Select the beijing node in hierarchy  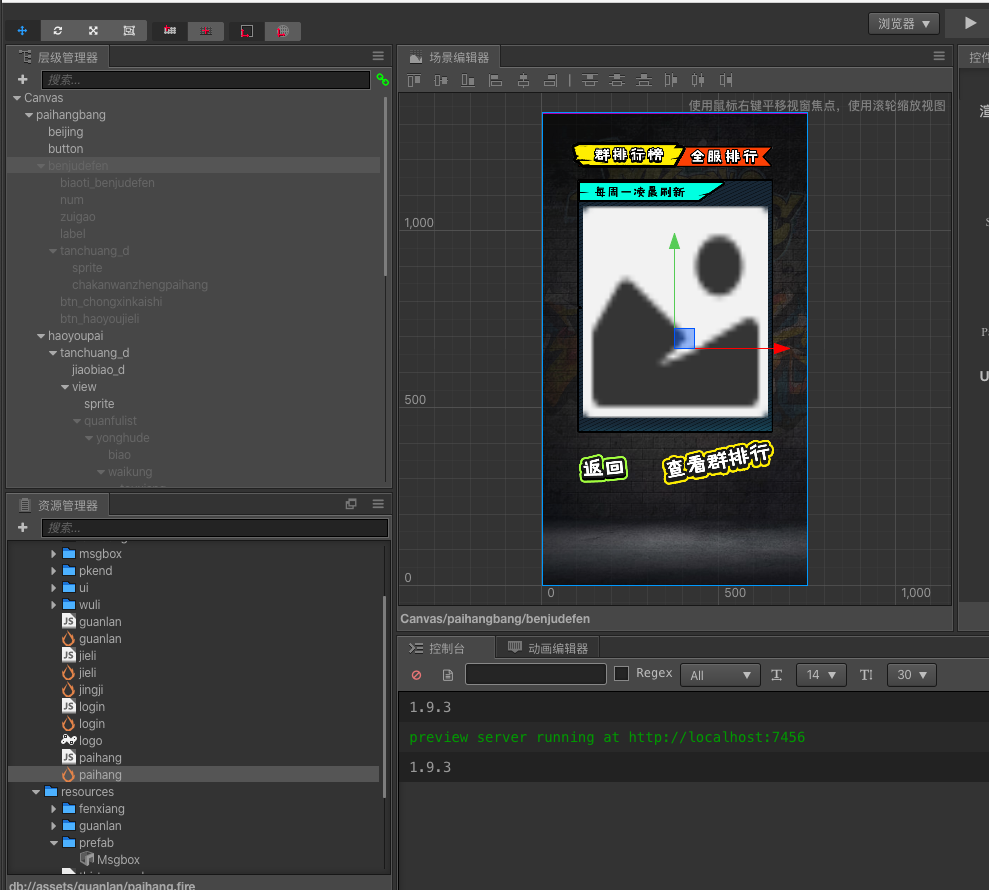pos(66,132)
